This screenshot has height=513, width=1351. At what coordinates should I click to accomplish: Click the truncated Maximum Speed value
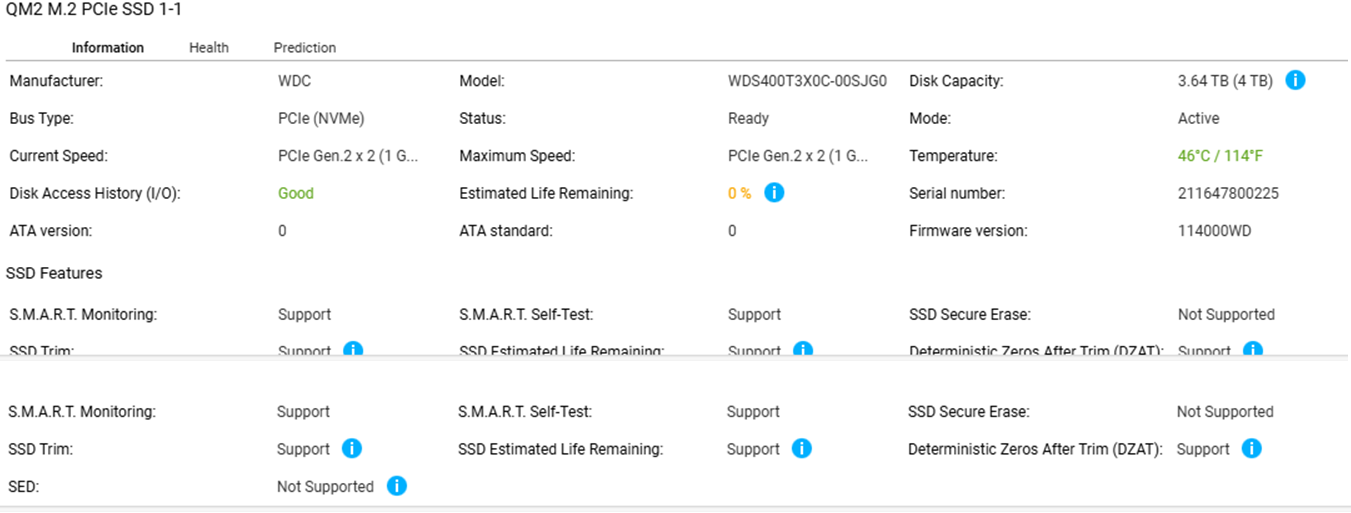point(798,157)
